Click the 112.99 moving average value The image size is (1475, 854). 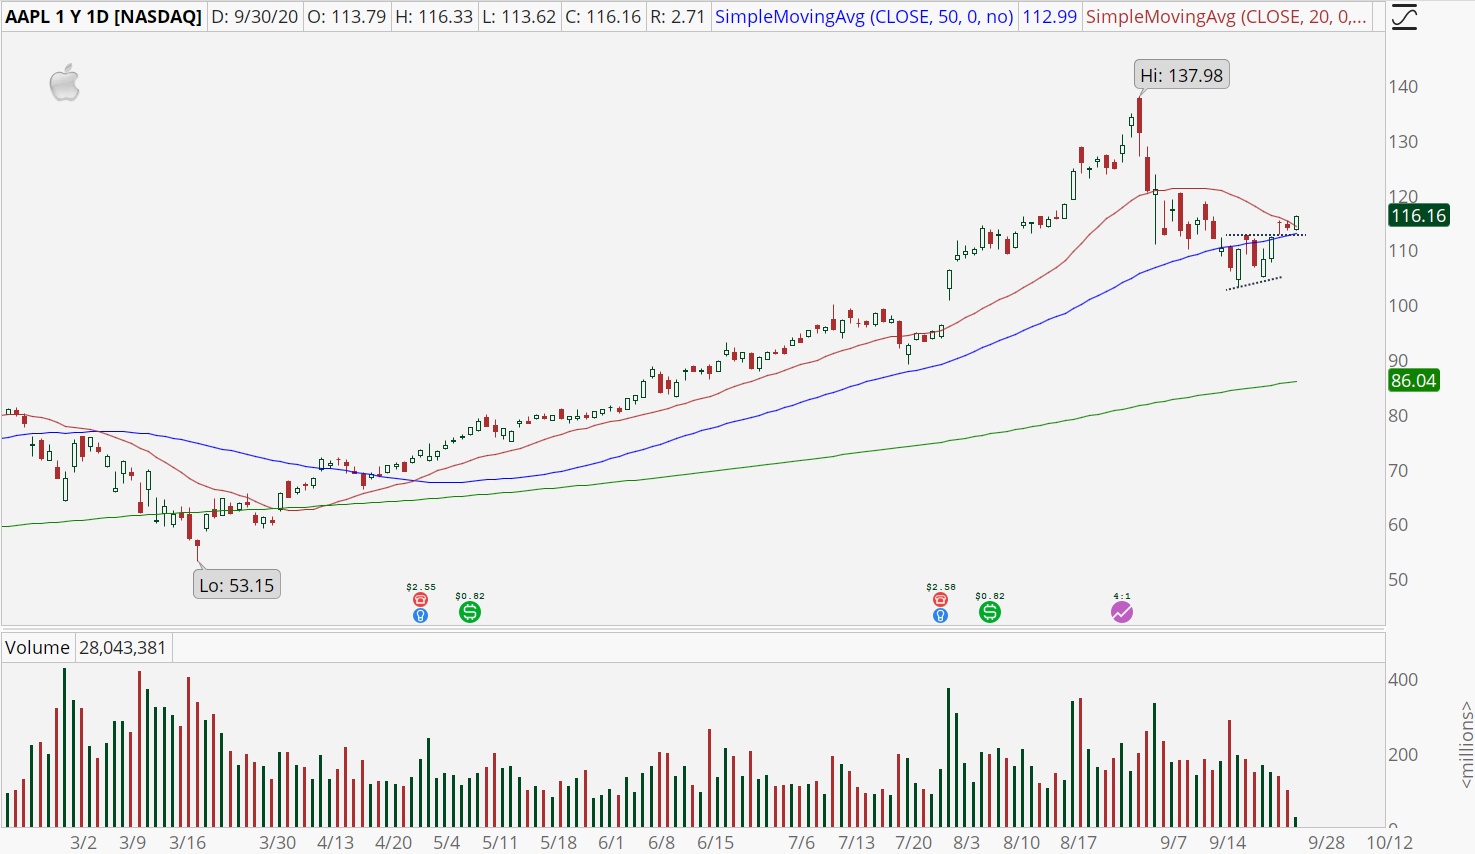pyautogui.click(x=1049, y=17)
